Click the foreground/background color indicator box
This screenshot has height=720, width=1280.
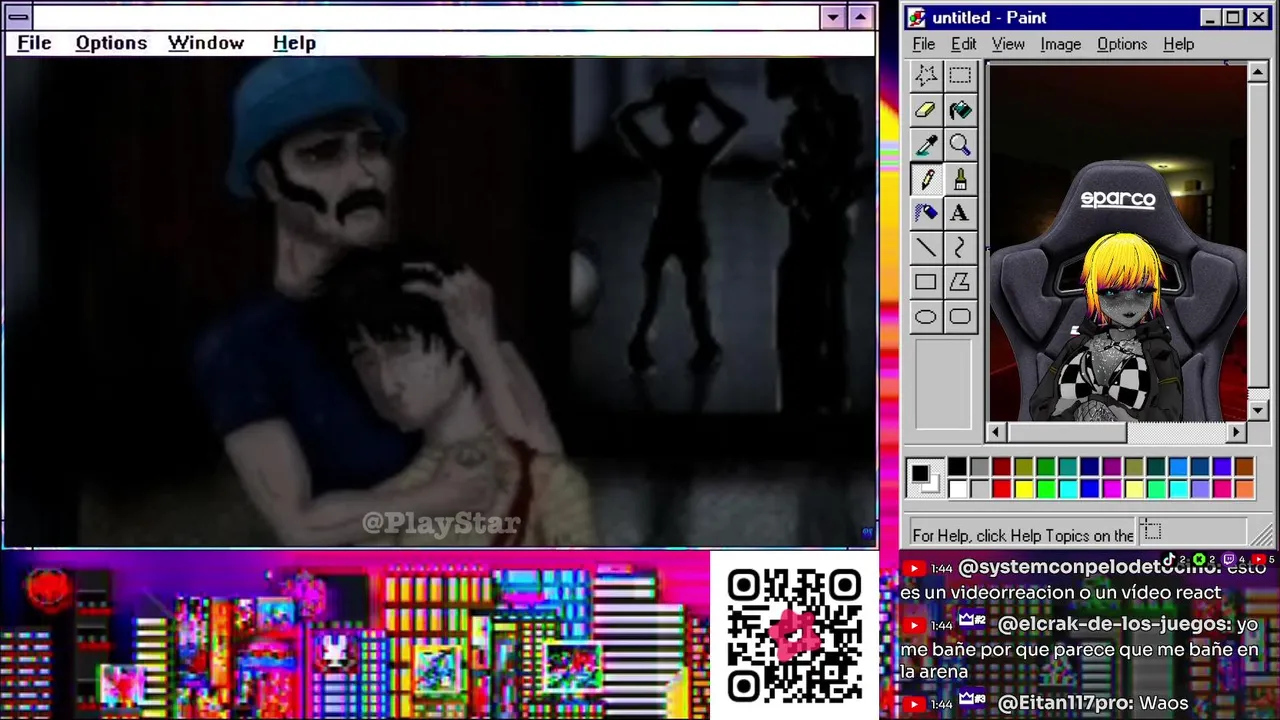click(925, 478)
